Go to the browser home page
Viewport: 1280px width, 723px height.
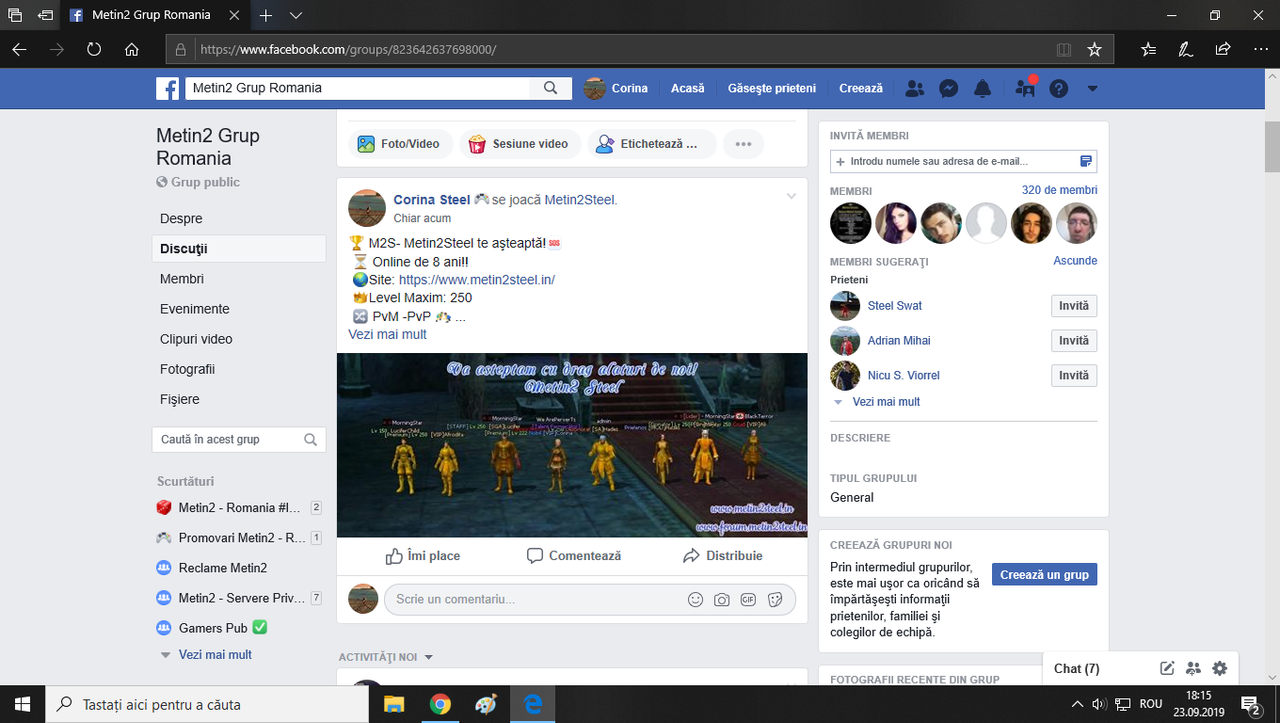coord(132,49)
